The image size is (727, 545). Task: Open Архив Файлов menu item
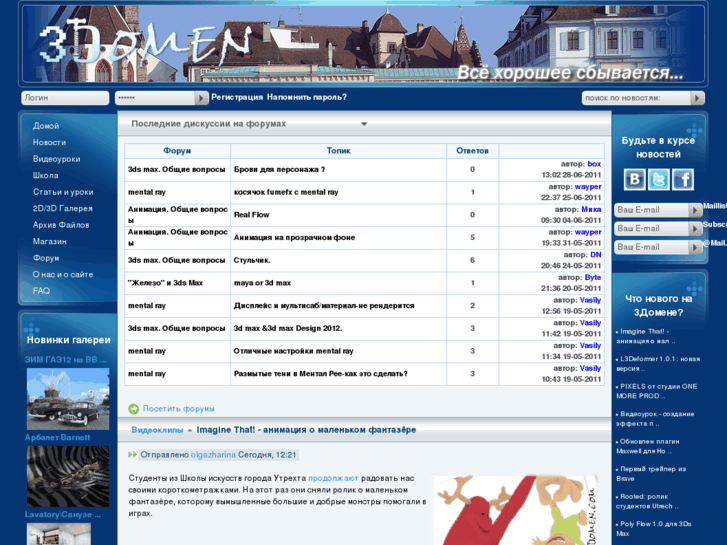point(61,225)
